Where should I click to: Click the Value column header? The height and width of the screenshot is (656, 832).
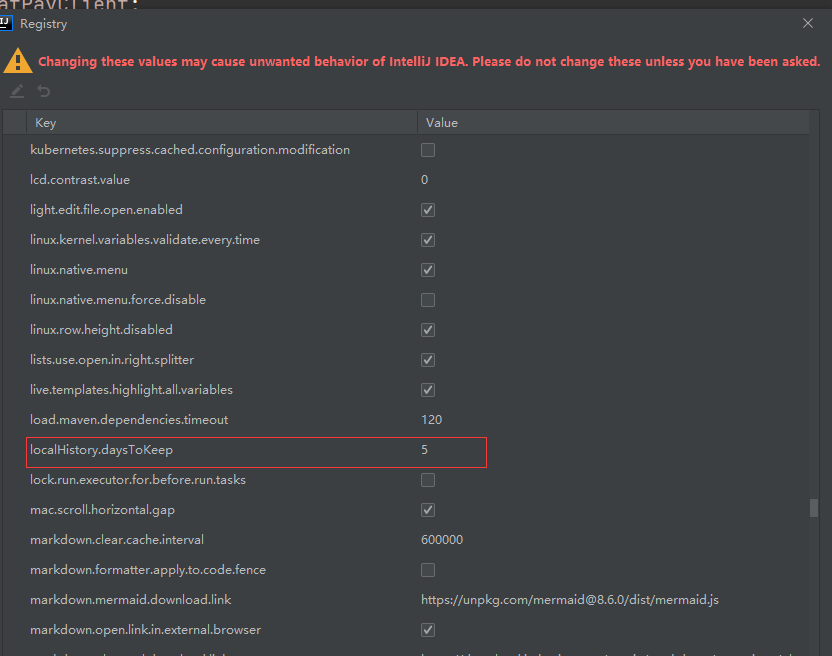coord(613,123)
